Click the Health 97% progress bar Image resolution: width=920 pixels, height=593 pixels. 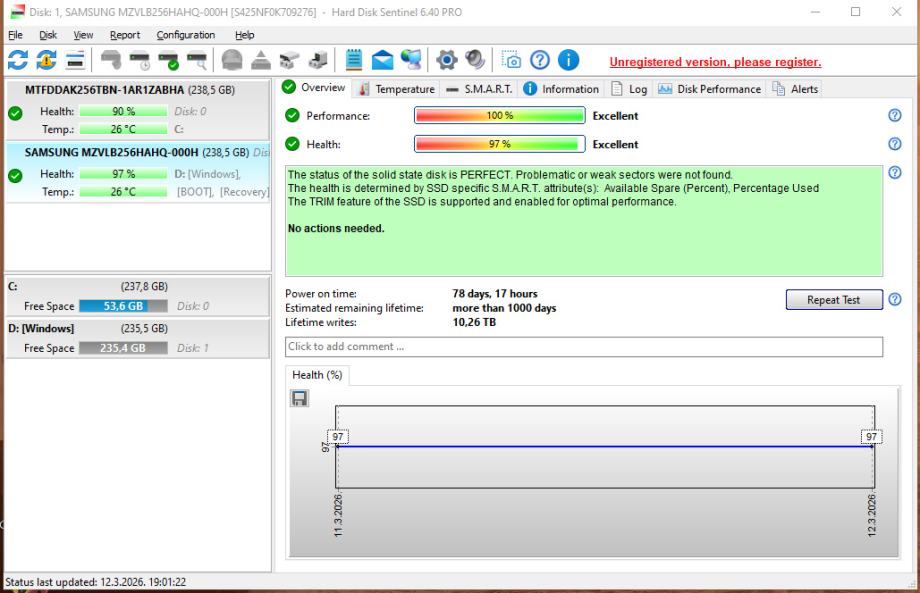(499, 144)
